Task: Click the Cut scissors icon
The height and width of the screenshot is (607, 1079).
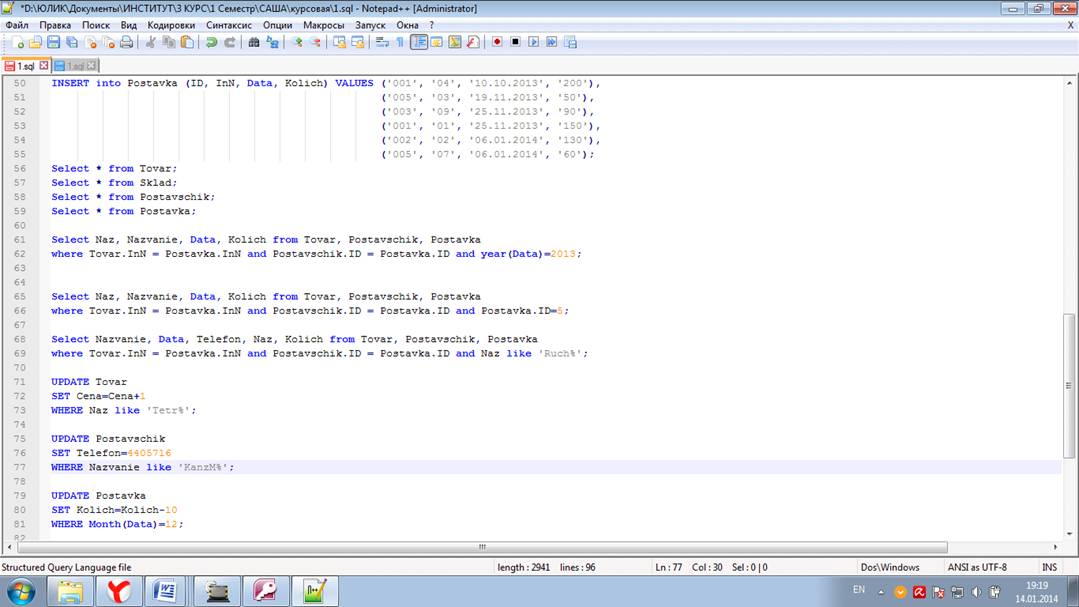Action: (151, 42)
